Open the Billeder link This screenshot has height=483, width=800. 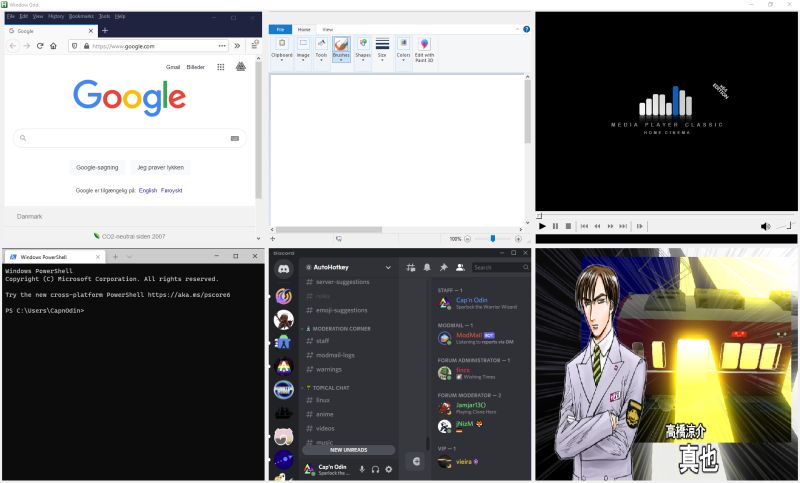[195, 67]
